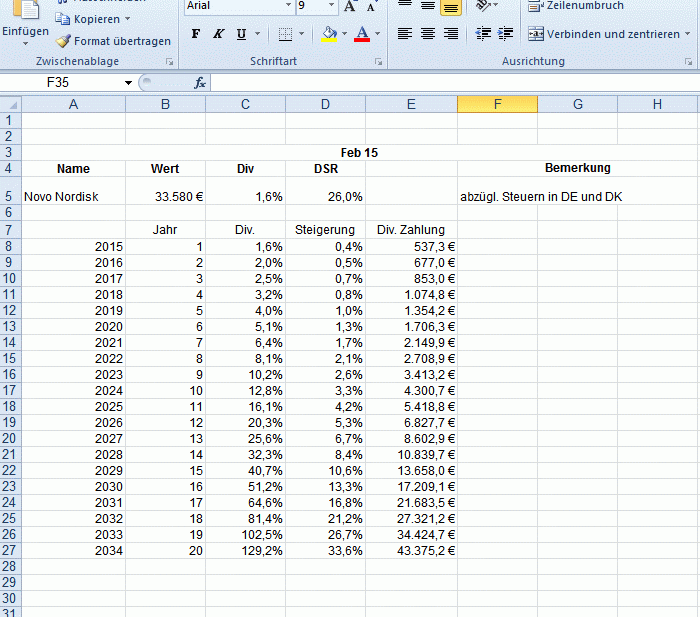This screenshot has height=617, width=700.
Task: Expand the Name Box dropdown
Action: click(129, 83)
